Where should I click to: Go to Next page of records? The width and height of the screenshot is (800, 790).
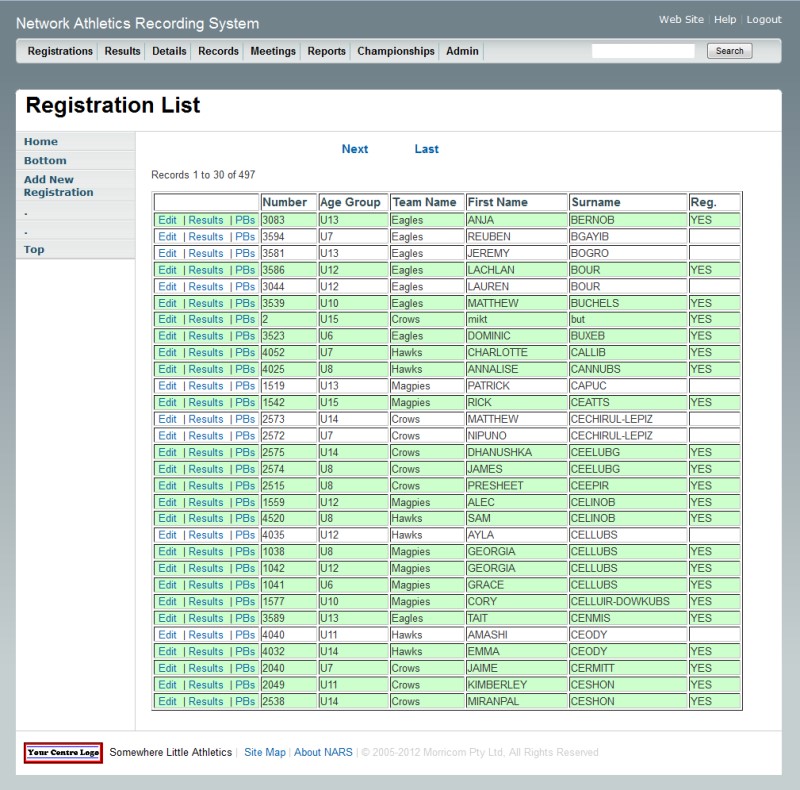[355, 149]
